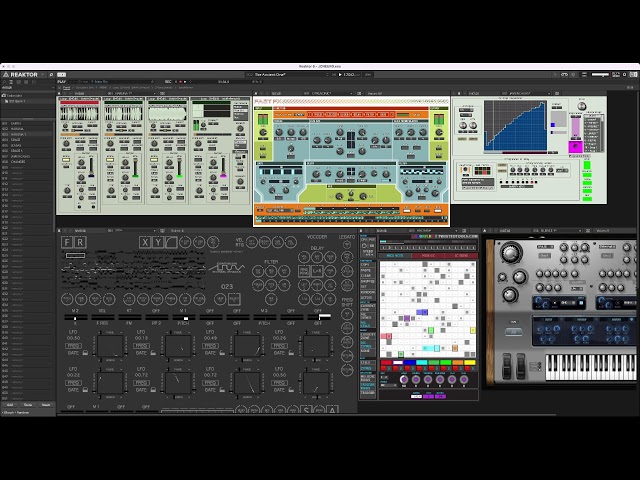This screenshot has height=480, width=640.
Task: Click the first looper's red waveform header bar
Action: [x=79, y=102]
